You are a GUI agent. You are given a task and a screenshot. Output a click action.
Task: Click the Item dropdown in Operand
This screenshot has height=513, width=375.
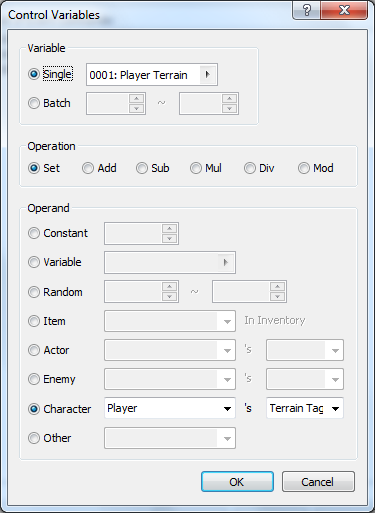[170, 321]
